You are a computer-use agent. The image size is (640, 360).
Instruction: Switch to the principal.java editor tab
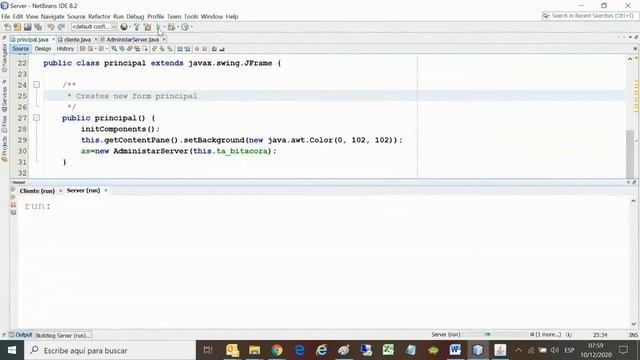[32, 40]
